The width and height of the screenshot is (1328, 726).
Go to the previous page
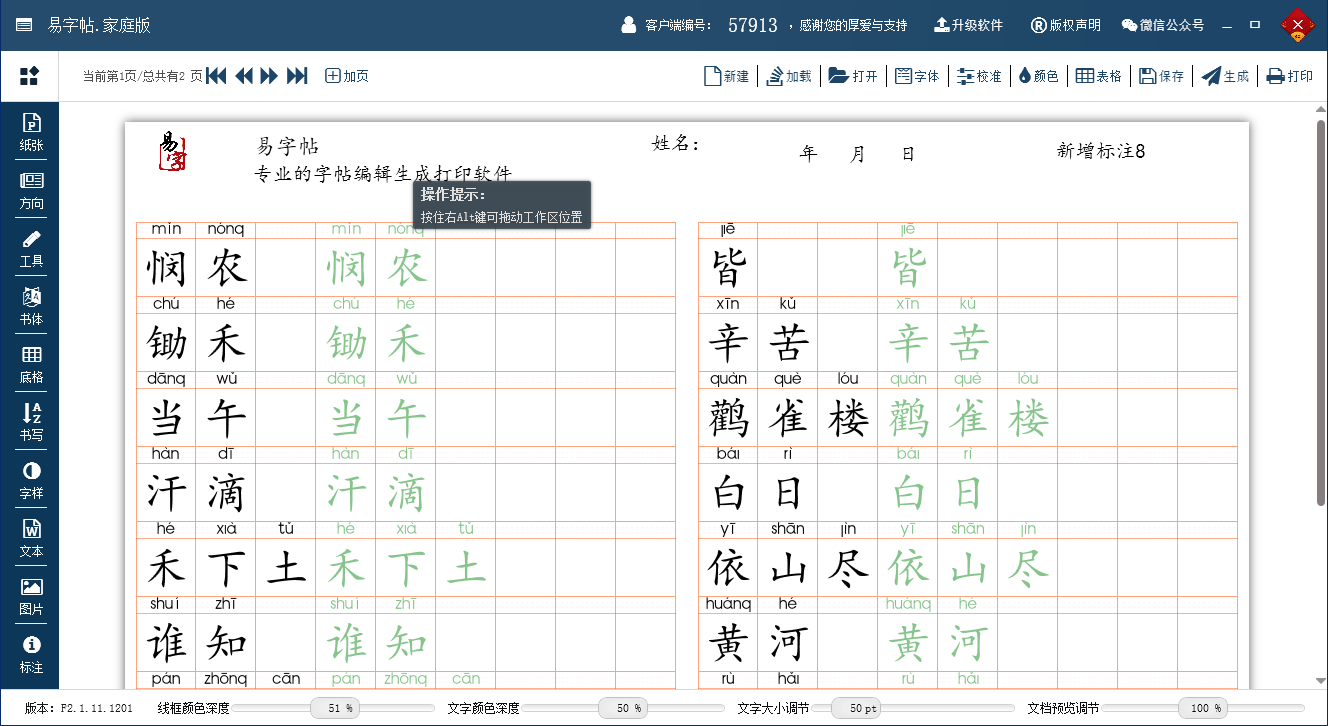pos(243,76)
